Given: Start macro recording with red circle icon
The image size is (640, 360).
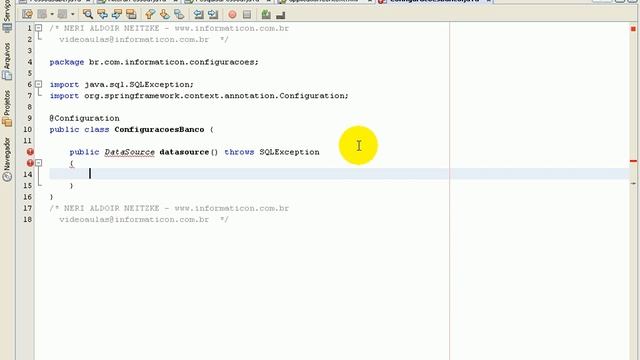Looking at the screenshot, I should pos(232,14).
